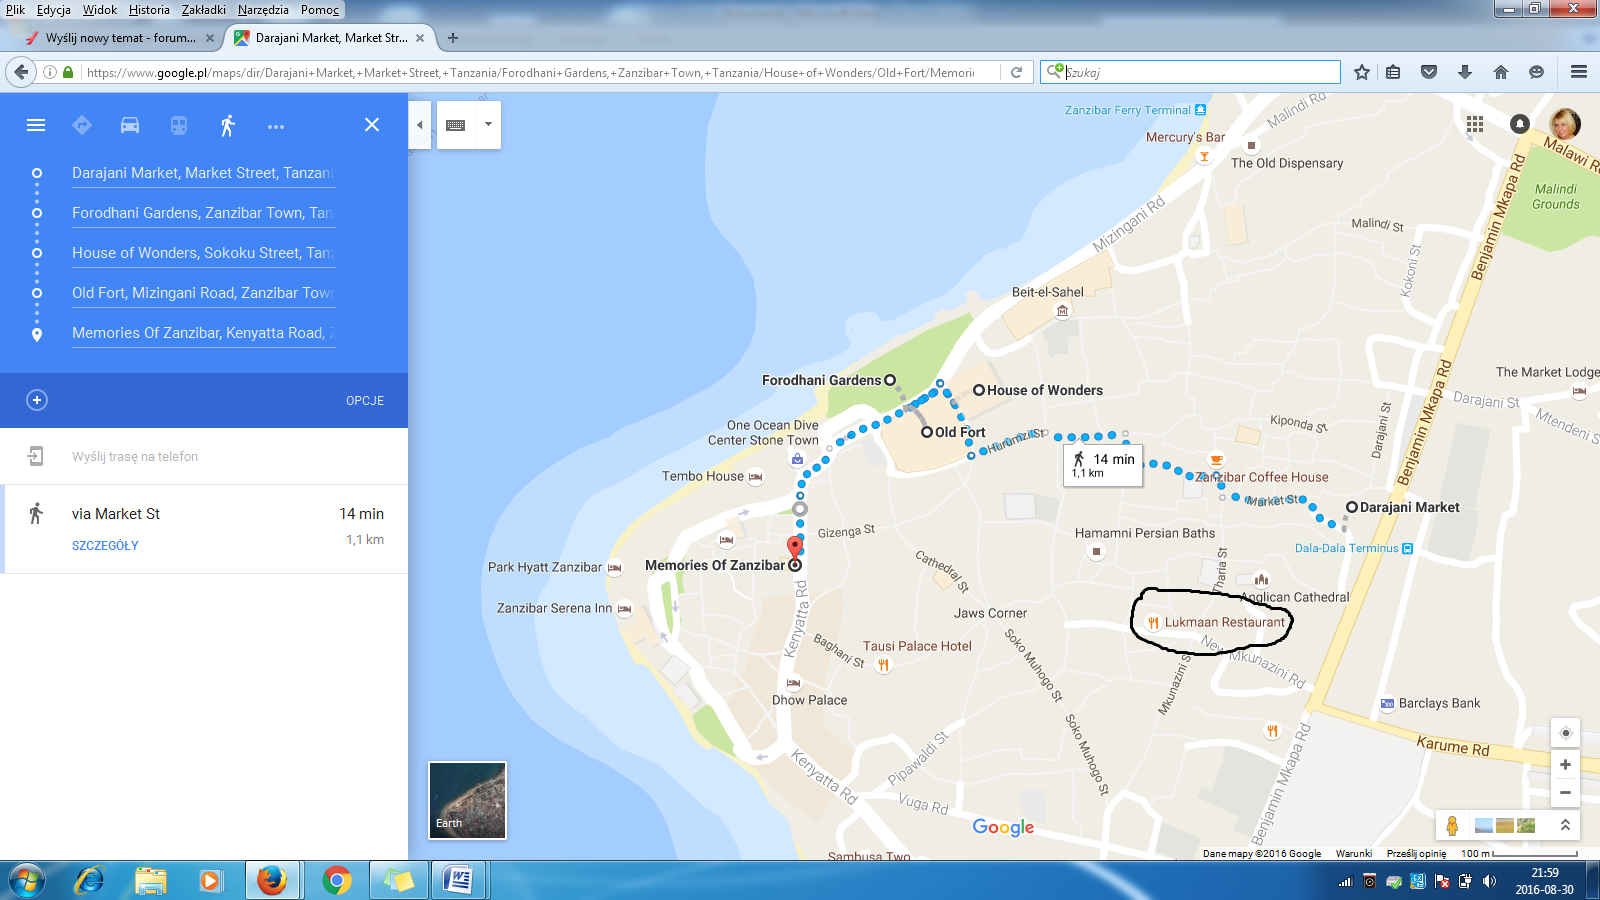This screenshot has height=900, width=1600.
Task: Open SZCZEGÓŁY route details
Action: coord(105,545)
